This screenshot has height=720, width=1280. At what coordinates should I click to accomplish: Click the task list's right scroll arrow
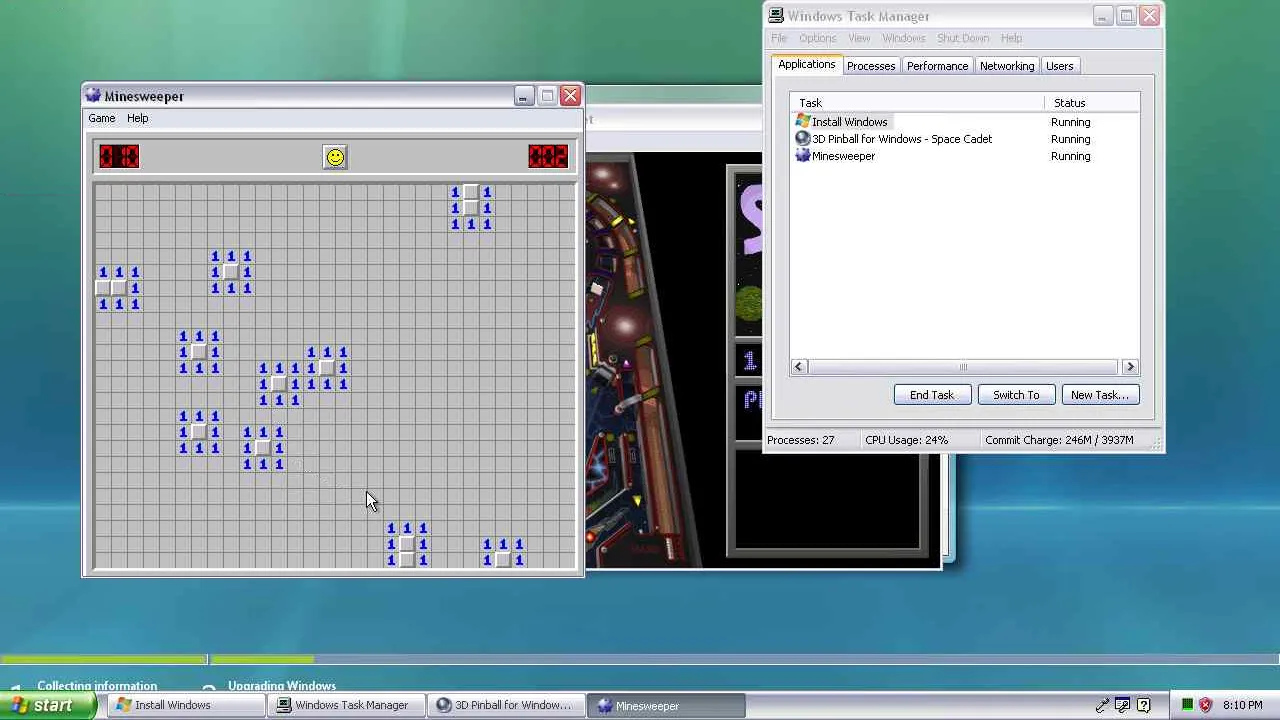(x=1131, y=367)
